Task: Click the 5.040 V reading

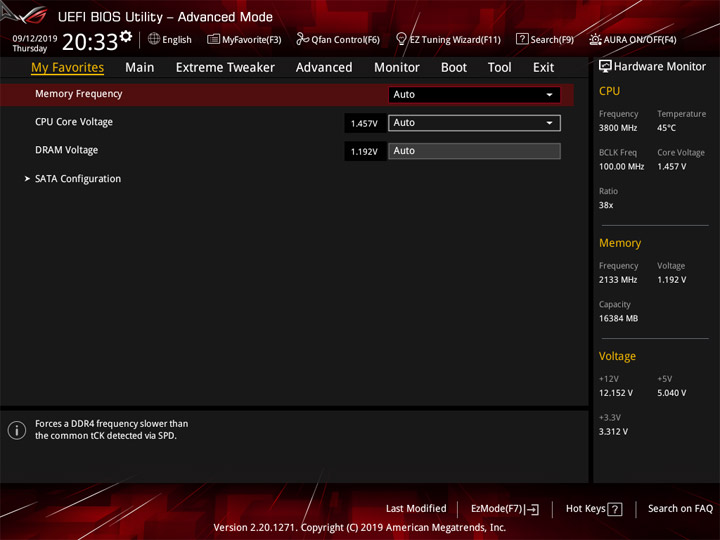Action: click(x=672, y=393)
